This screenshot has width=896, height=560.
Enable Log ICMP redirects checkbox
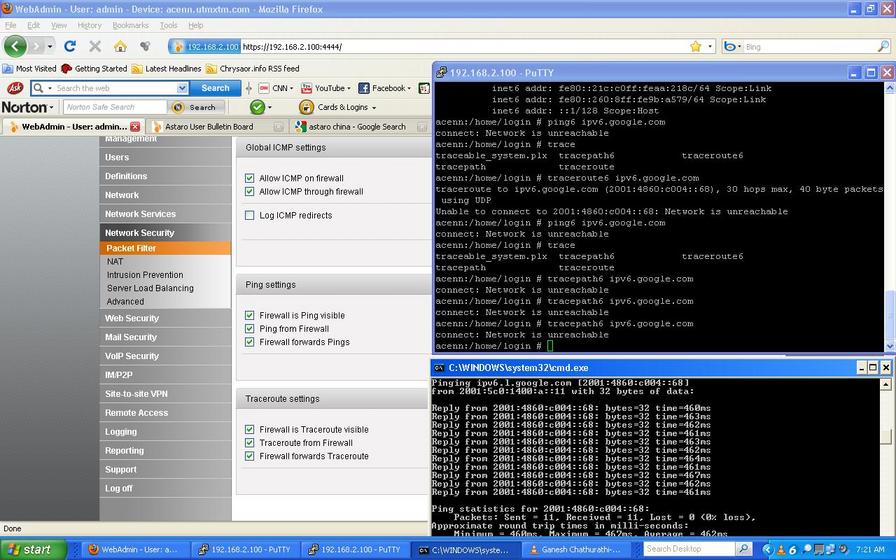click(x=250, y=215)
